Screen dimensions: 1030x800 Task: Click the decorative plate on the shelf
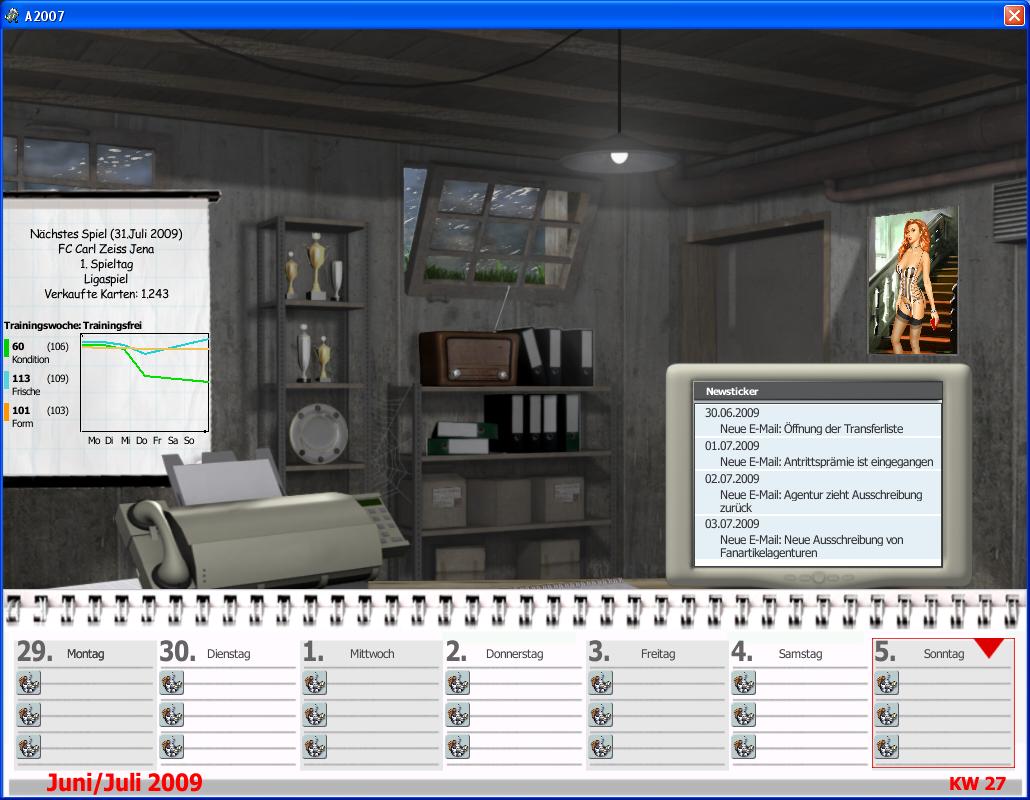(x=319, y=433)
